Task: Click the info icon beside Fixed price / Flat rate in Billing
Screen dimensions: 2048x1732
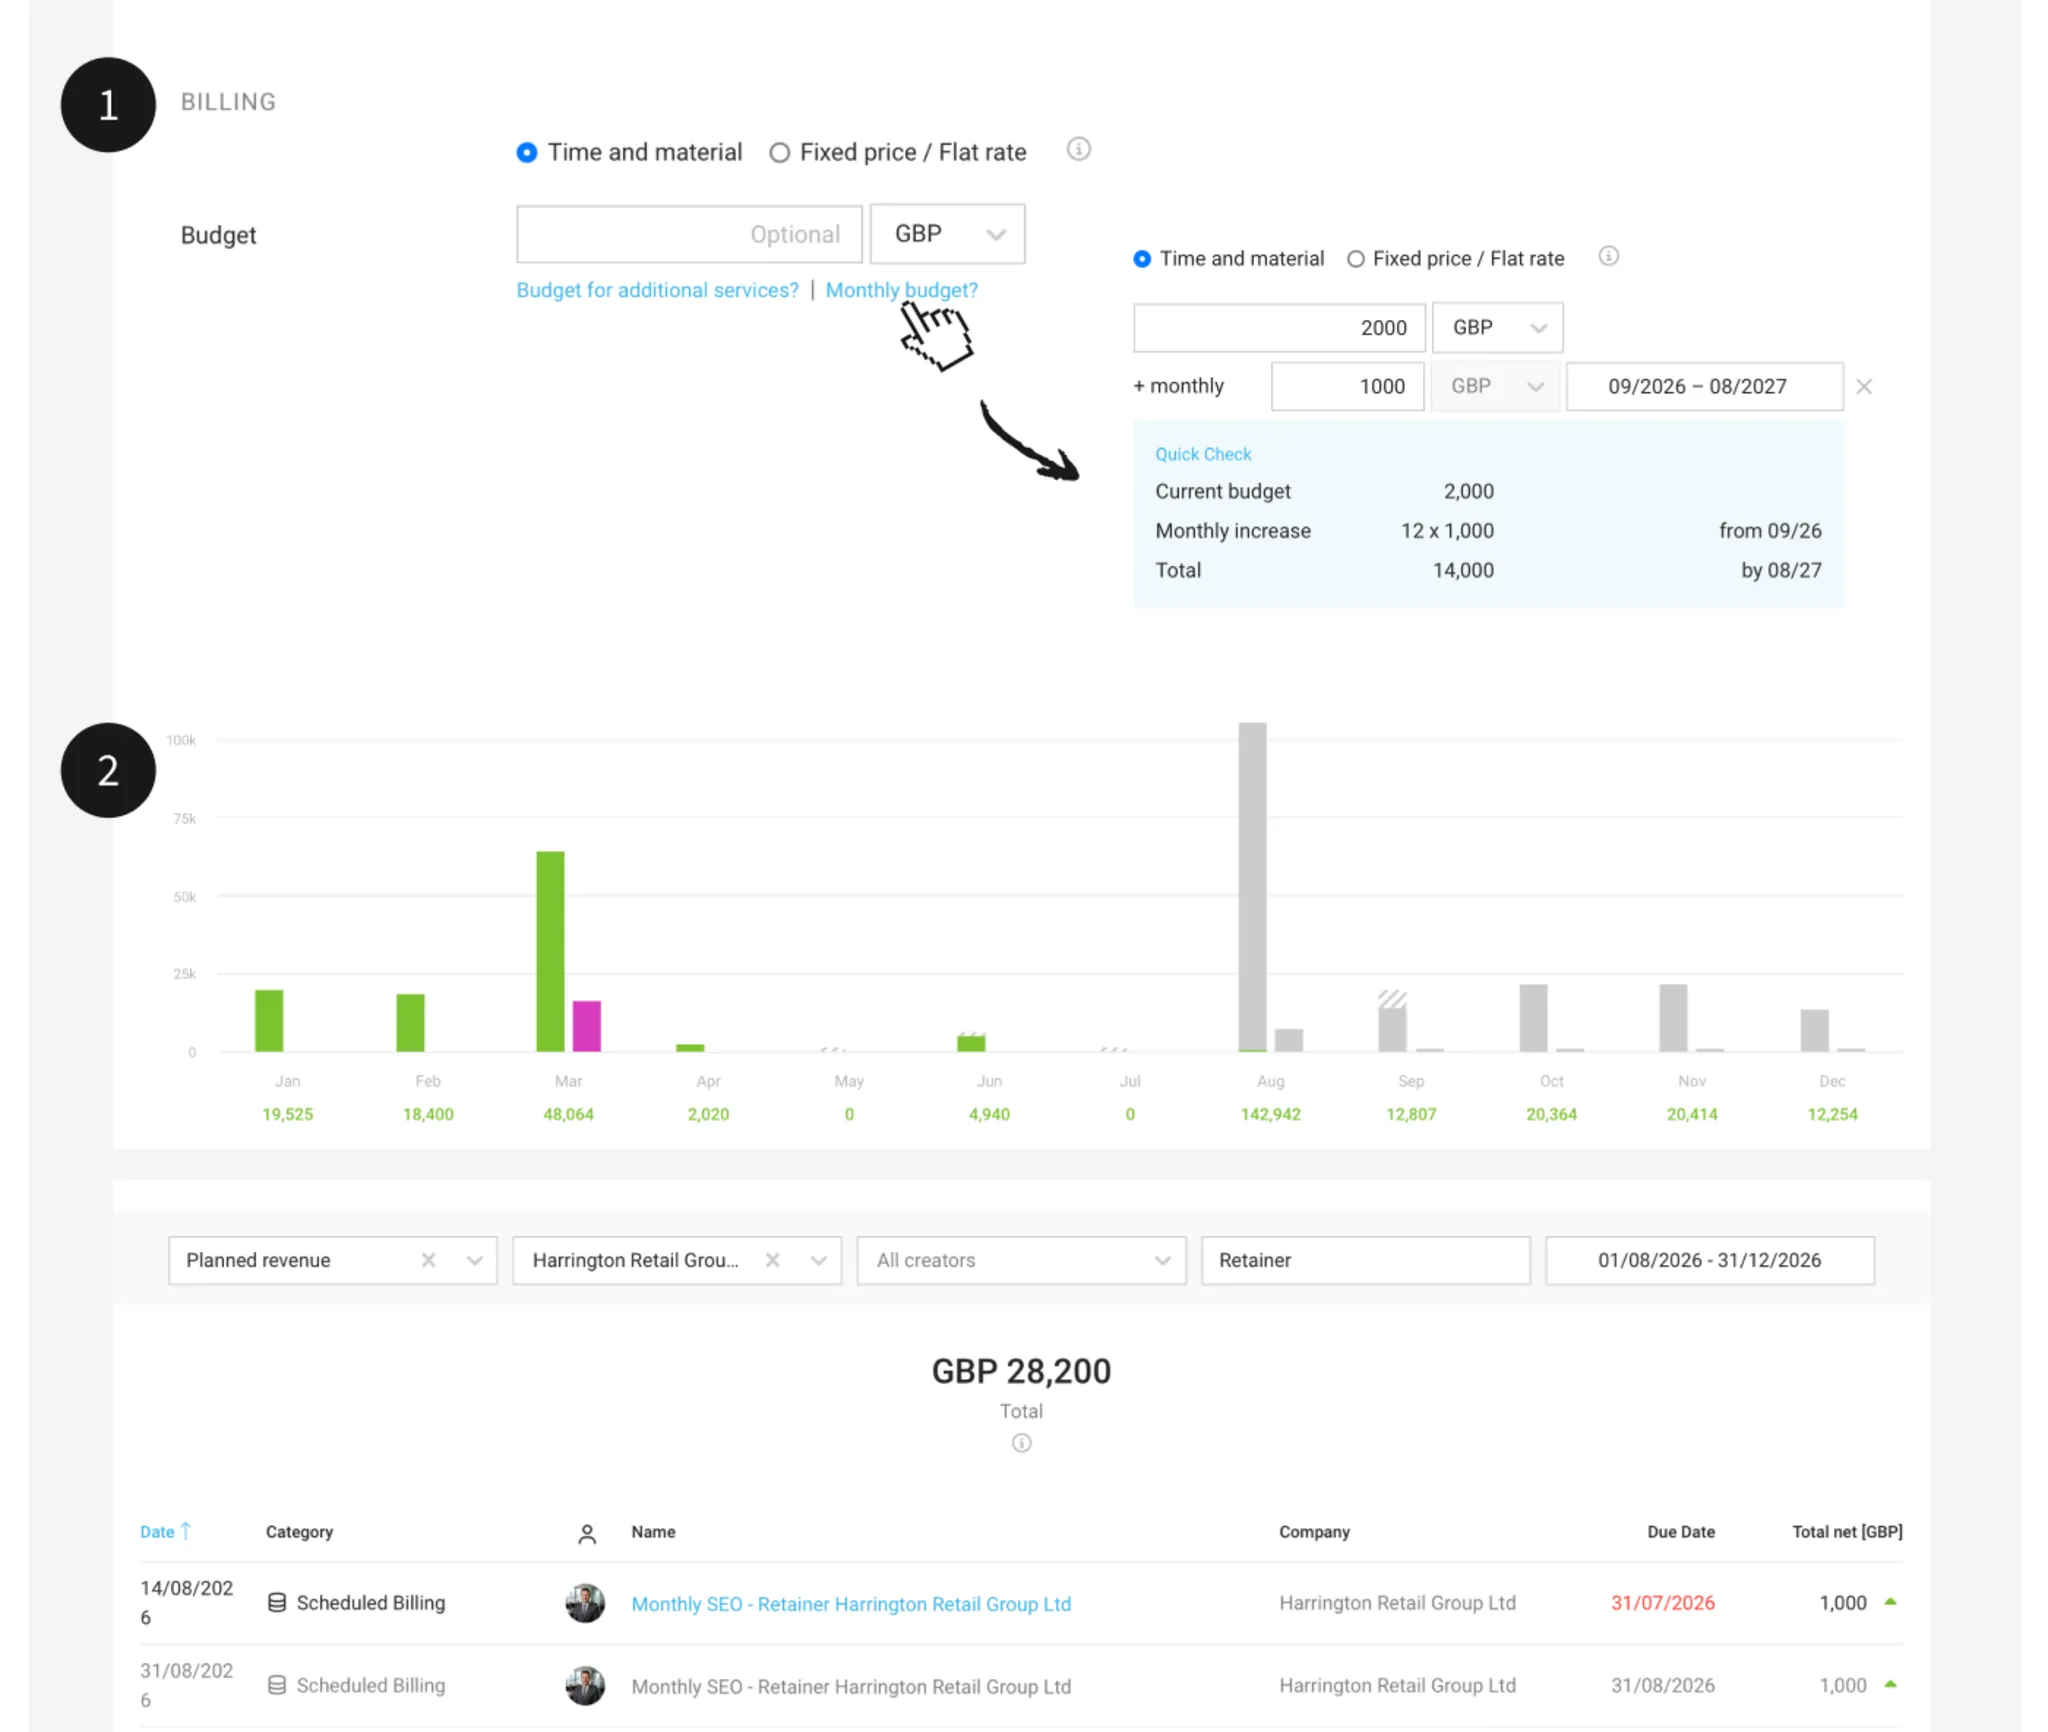Action: 1078,150
